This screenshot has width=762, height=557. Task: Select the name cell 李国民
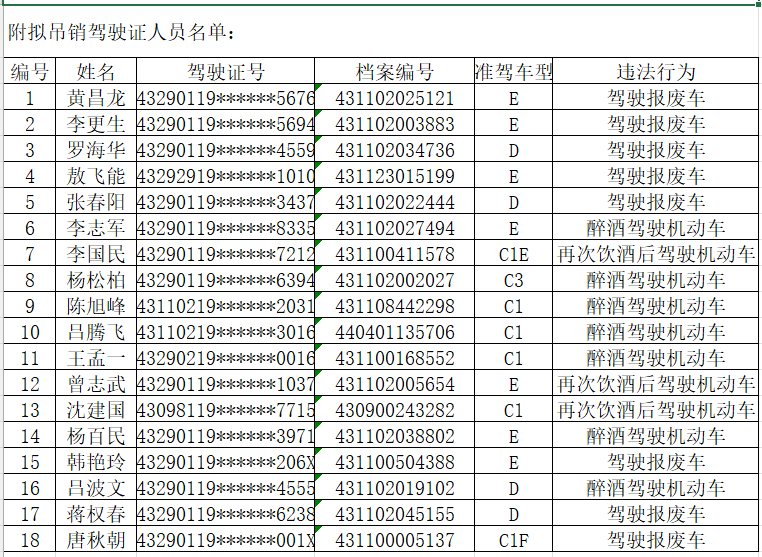tap(96, 254)
